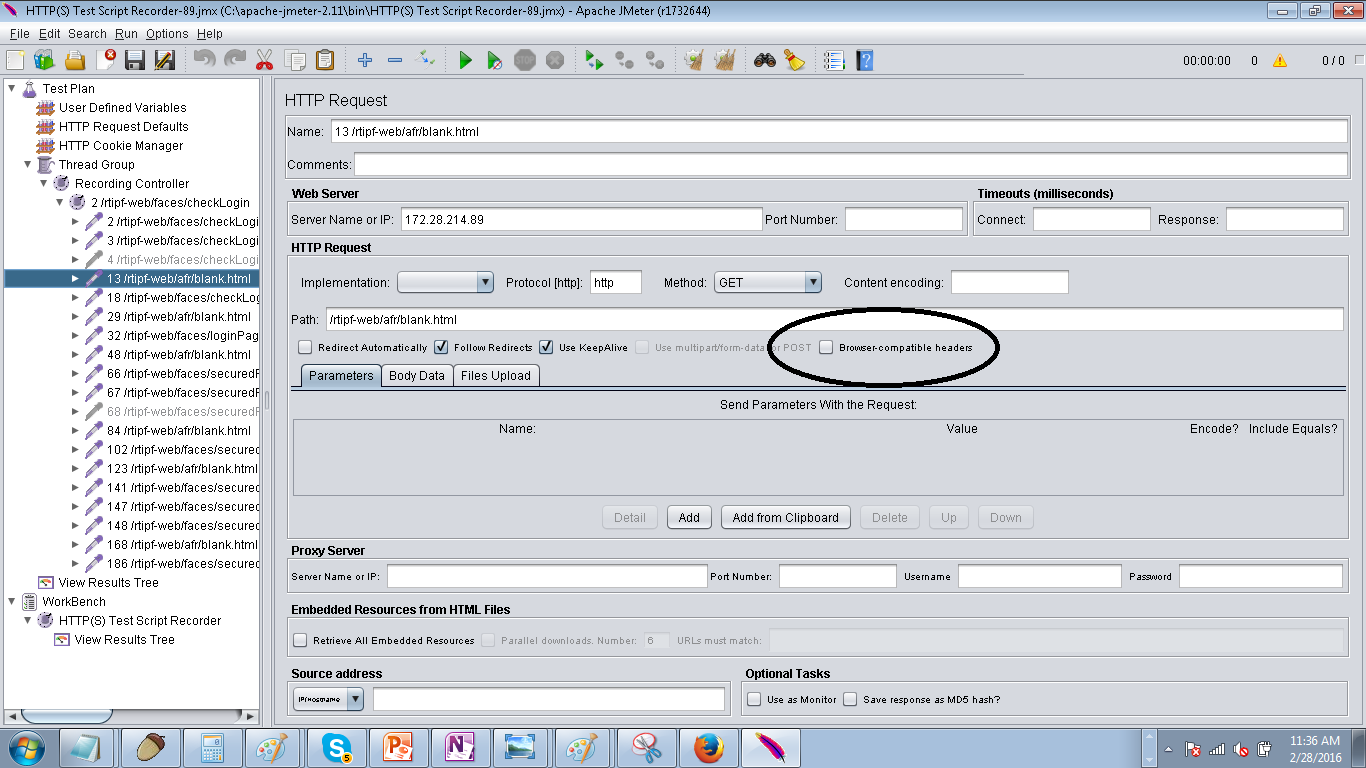
Task: Save the test plan using the disk icon
Action: [x=133, y=60]
